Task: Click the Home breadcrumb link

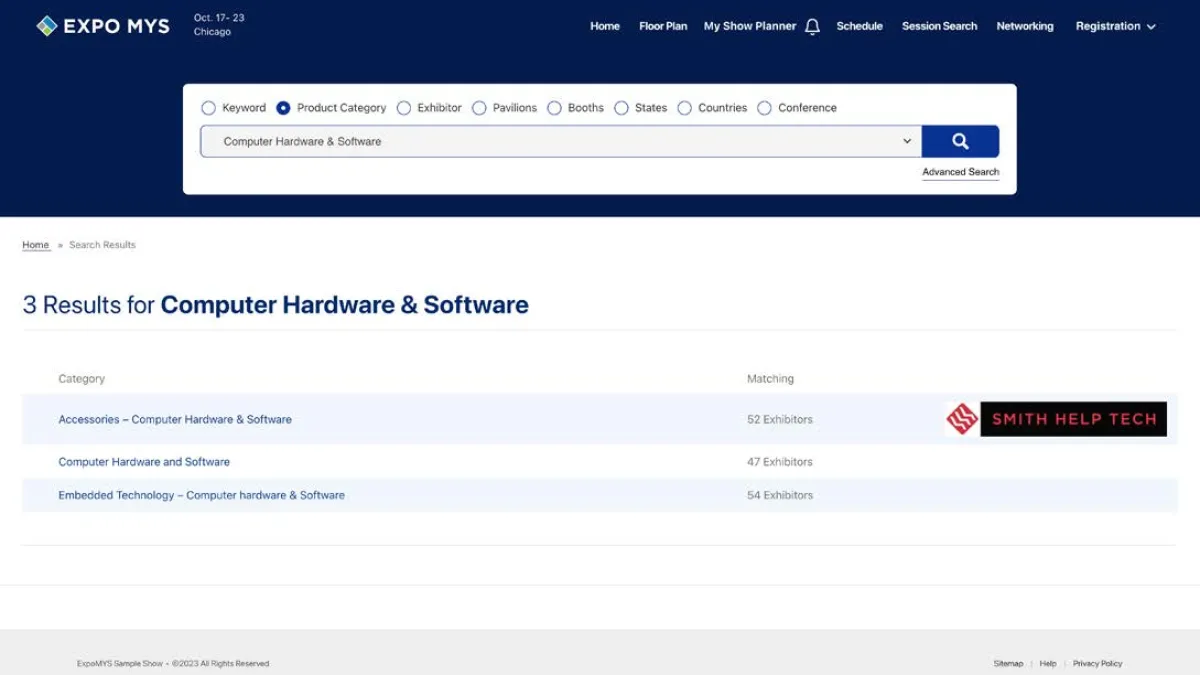Action: 36,245
